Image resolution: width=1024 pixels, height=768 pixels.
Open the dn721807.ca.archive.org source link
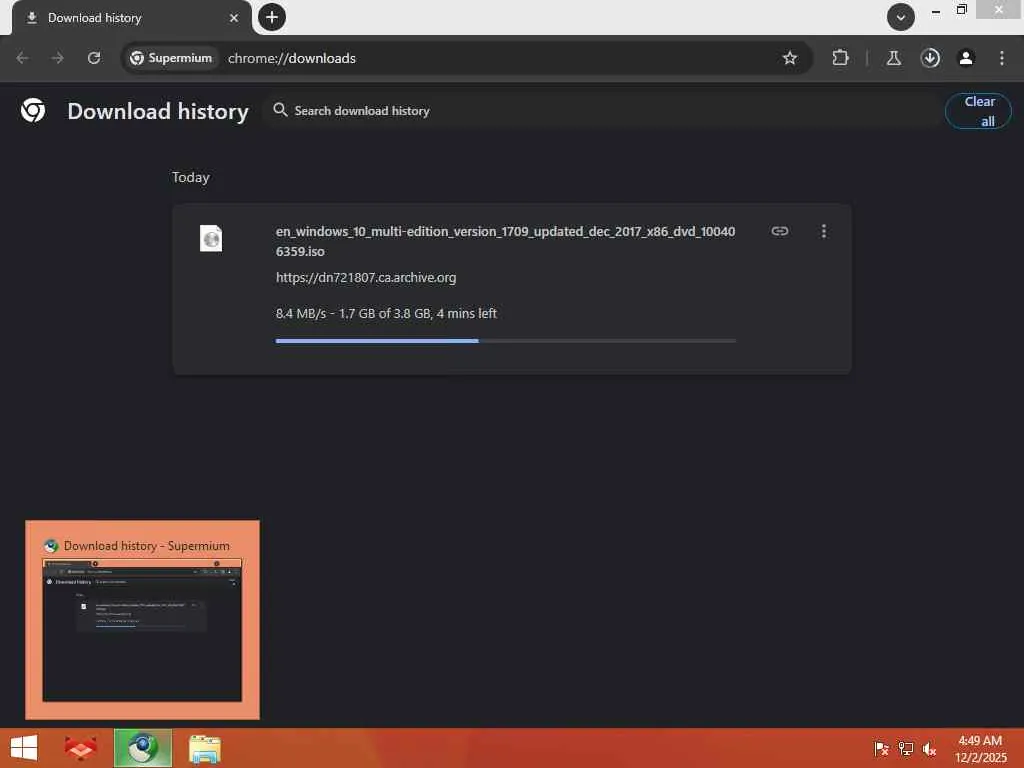click(366, 278)
